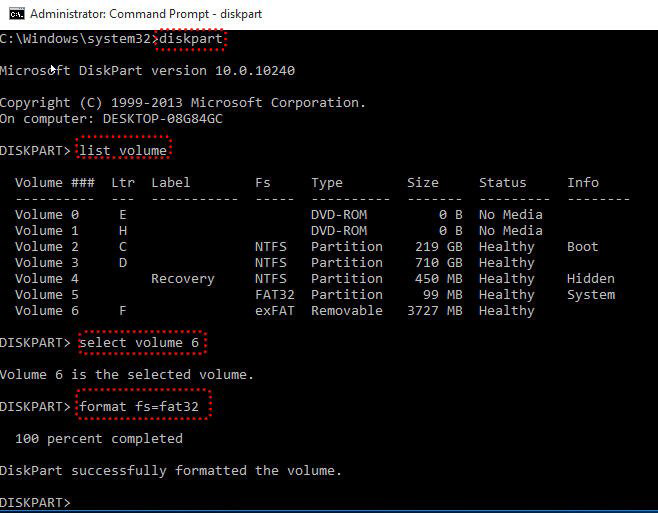Click the 'Boot' info for Volume 2

(582, 247)
